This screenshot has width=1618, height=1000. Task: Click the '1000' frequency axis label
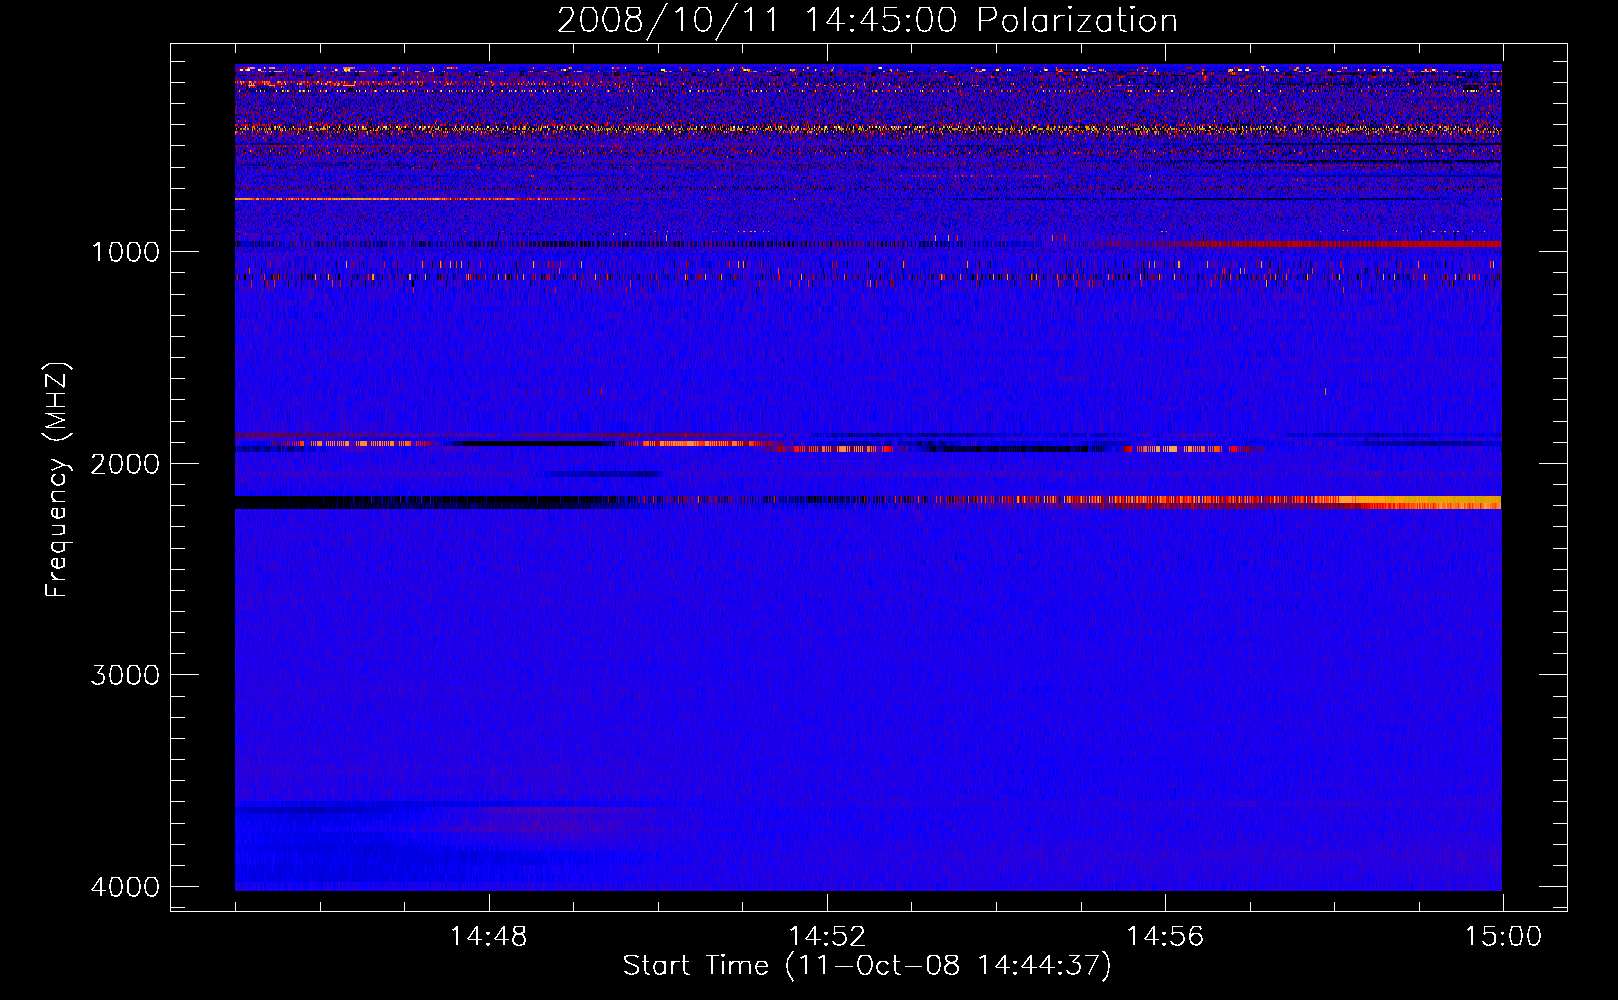click(125, 251)
